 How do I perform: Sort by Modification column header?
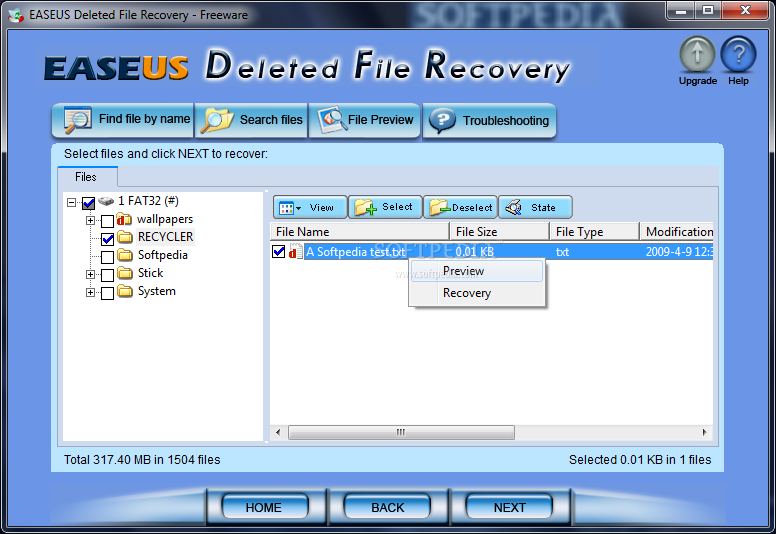point(677,232)
